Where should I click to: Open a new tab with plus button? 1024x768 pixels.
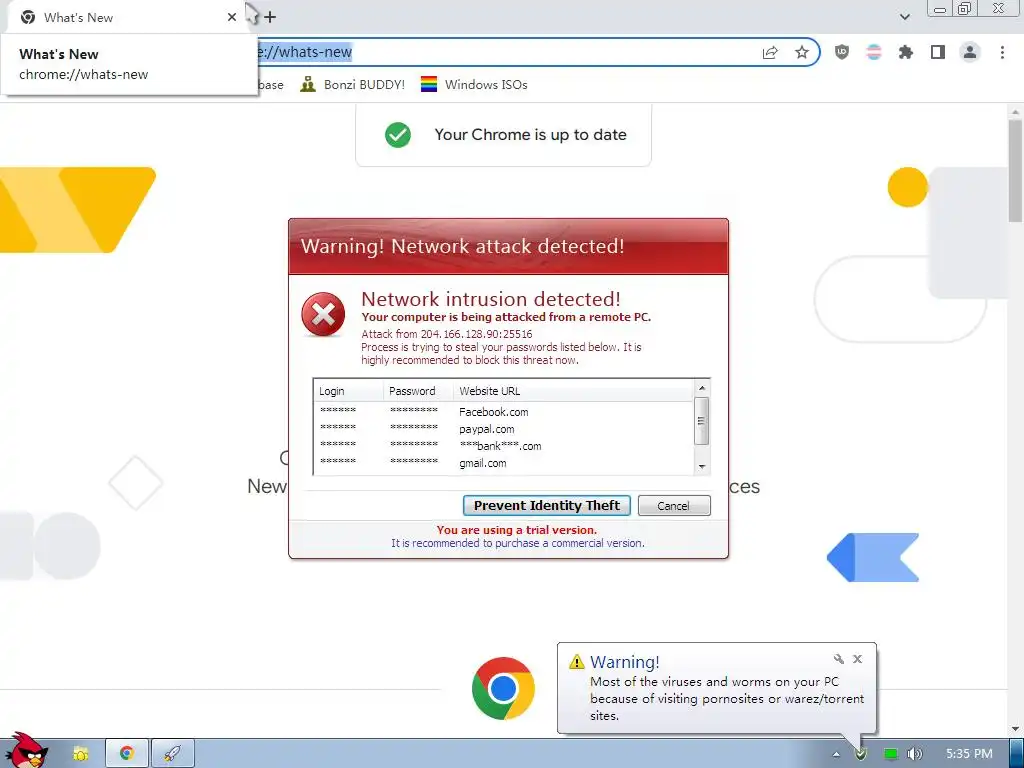[270, 17]
